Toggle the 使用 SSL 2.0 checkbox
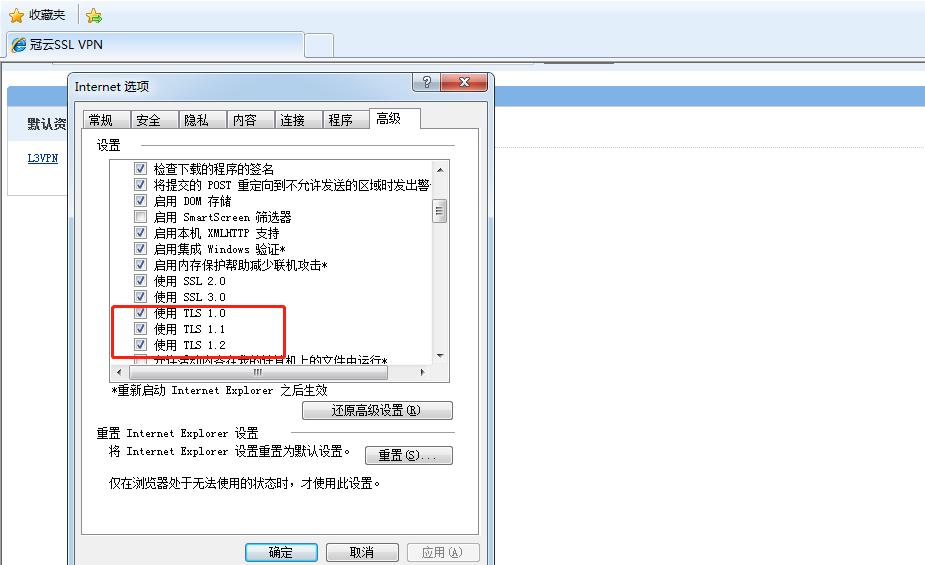This screenshot has height=565, width=925. (x=140, y=281)
